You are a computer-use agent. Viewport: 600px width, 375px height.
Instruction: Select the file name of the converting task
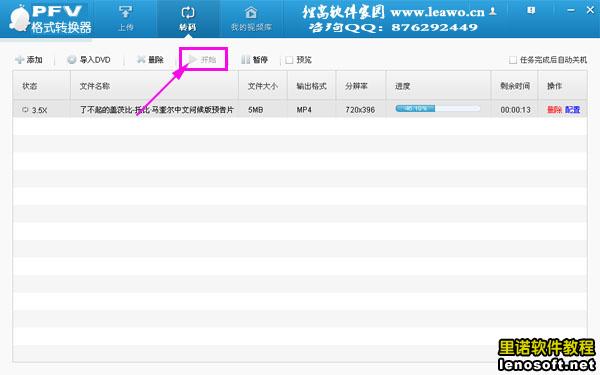click(x=157, y=110)
